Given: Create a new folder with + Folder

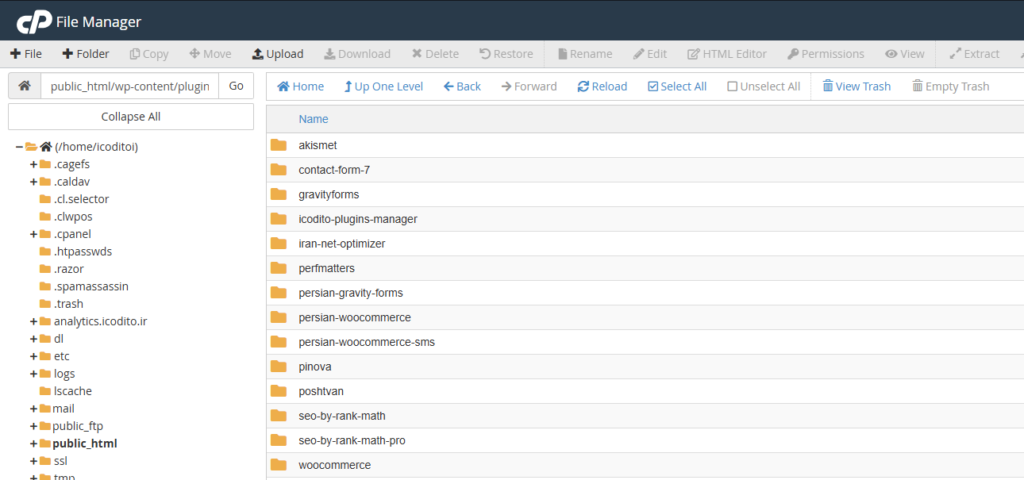Looking at the screenshot, I should click(x=86, y=54).
